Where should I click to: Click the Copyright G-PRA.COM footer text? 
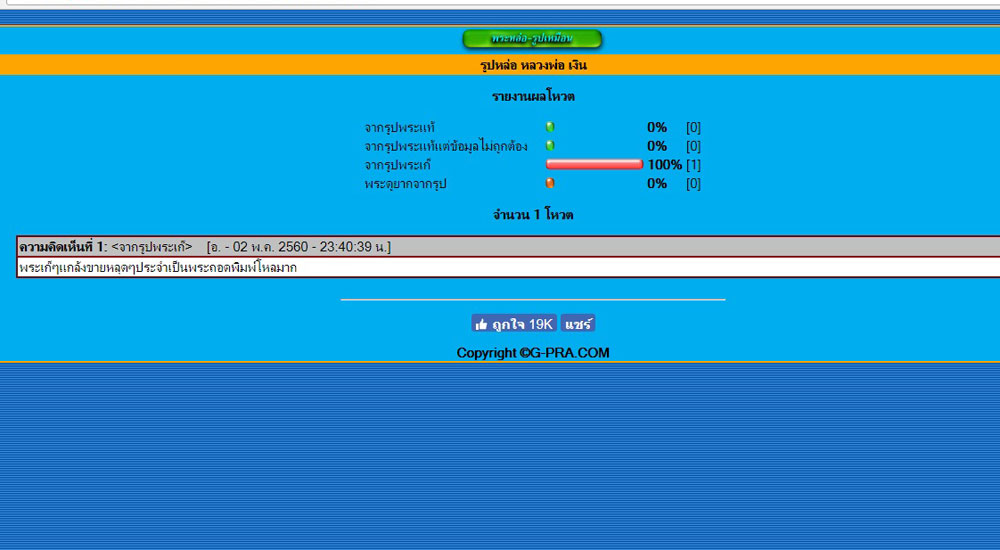coord(533,353)
